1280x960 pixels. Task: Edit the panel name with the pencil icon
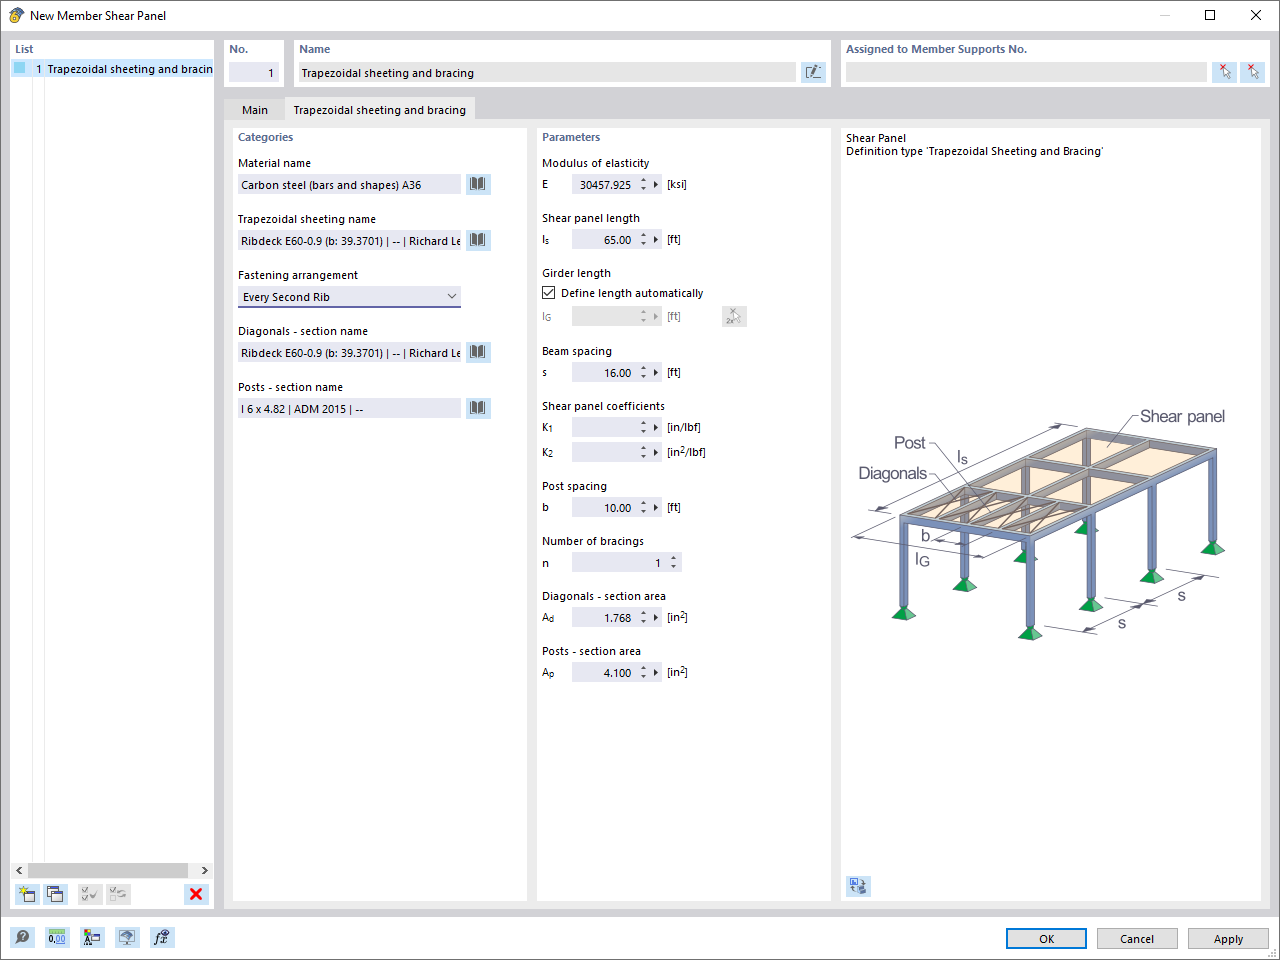813,71
